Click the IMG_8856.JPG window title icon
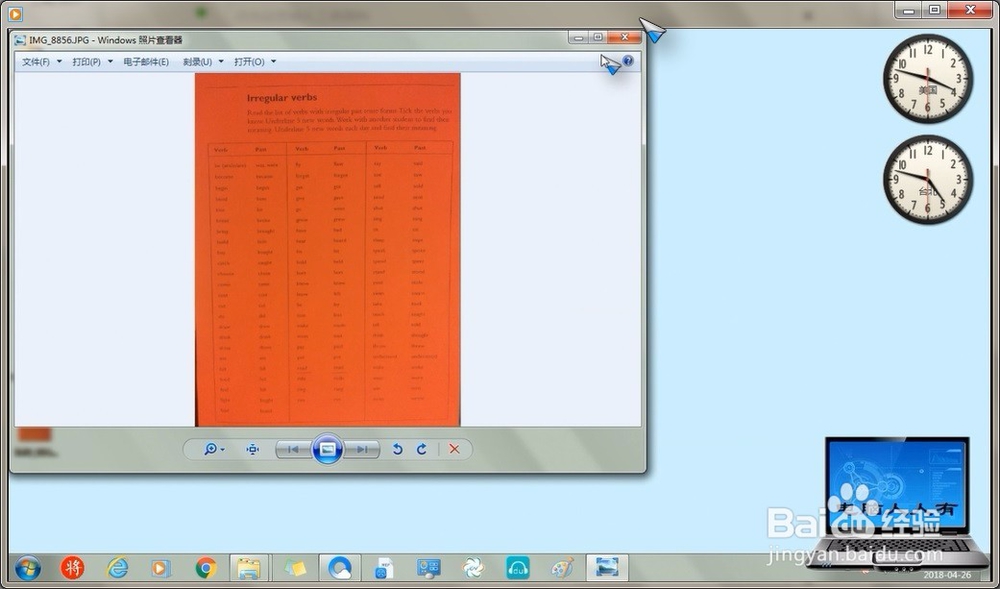The width and height of the screenshot is (1000, 589). pos(20,40)
